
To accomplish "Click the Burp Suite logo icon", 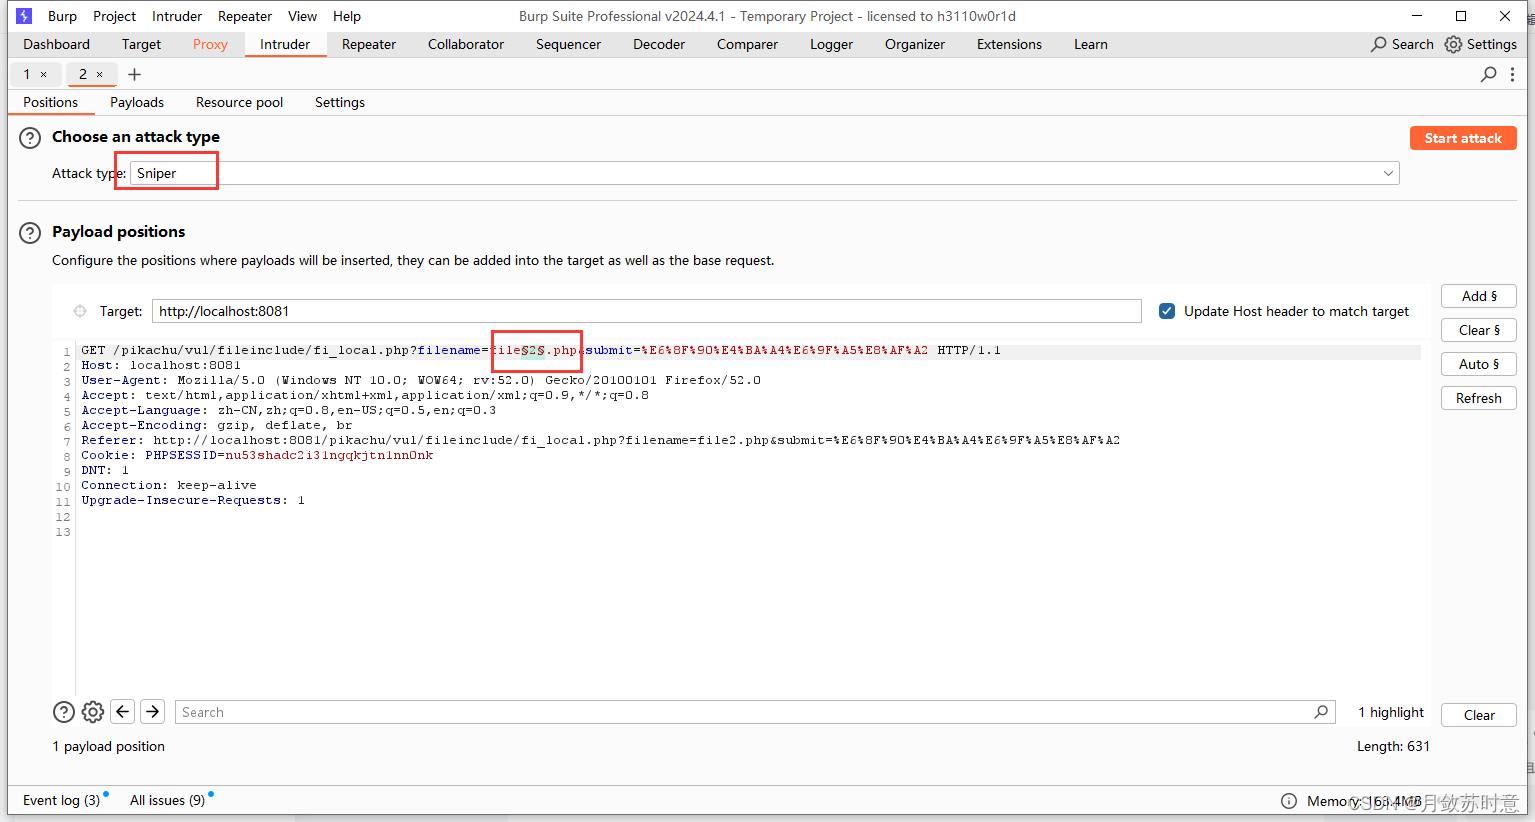I will click(x=24, y=16).
